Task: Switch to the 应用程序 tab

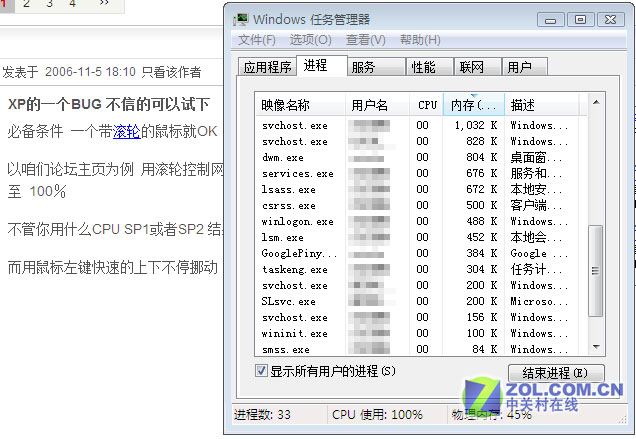Action: [267, 67]
